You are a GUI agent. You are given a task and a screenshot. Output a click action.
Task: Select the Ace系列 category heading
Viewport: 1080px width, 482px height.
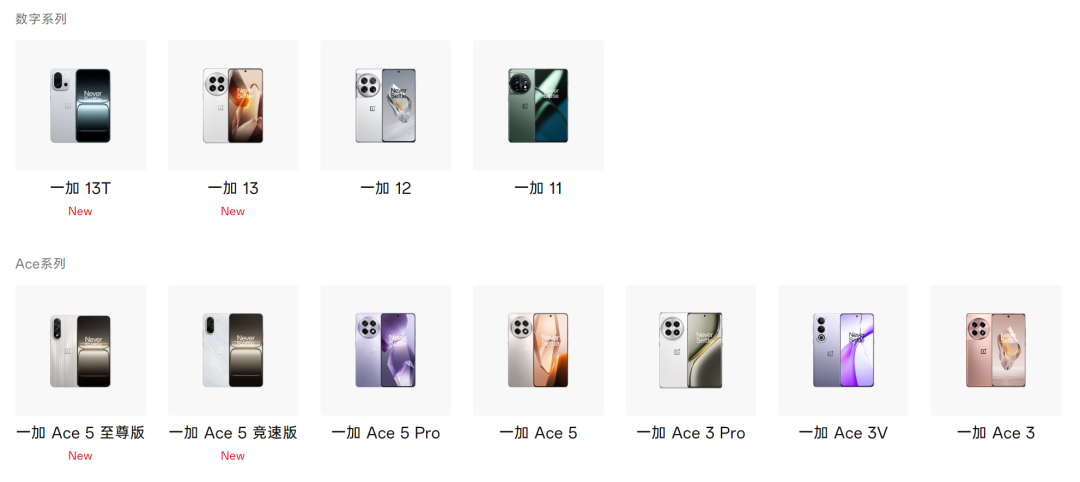[41, 264]
